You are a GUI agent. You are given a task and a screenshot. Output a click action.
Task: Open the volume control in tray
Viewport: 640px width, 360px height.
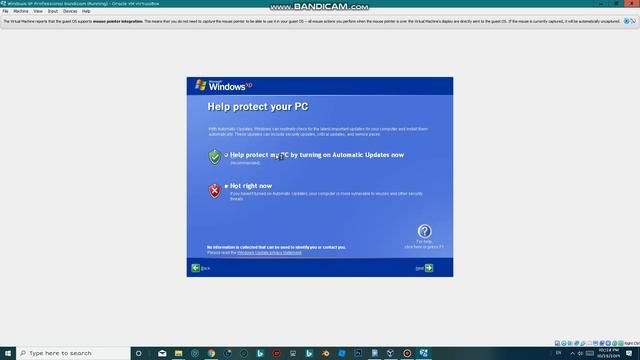point(580,353)
